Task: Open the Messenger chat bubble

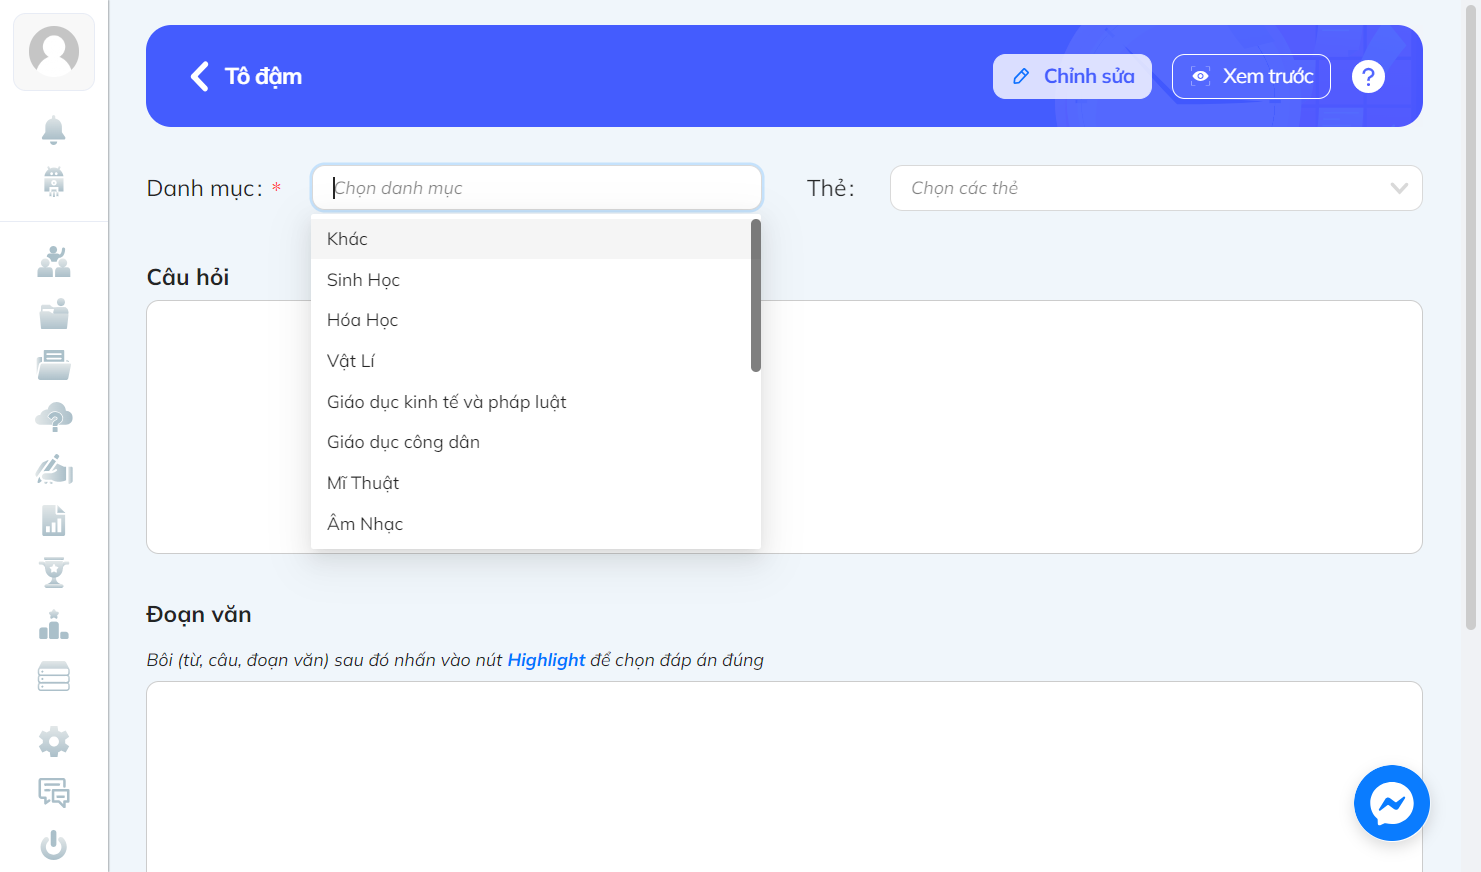Action: (x=1392, y=803)
